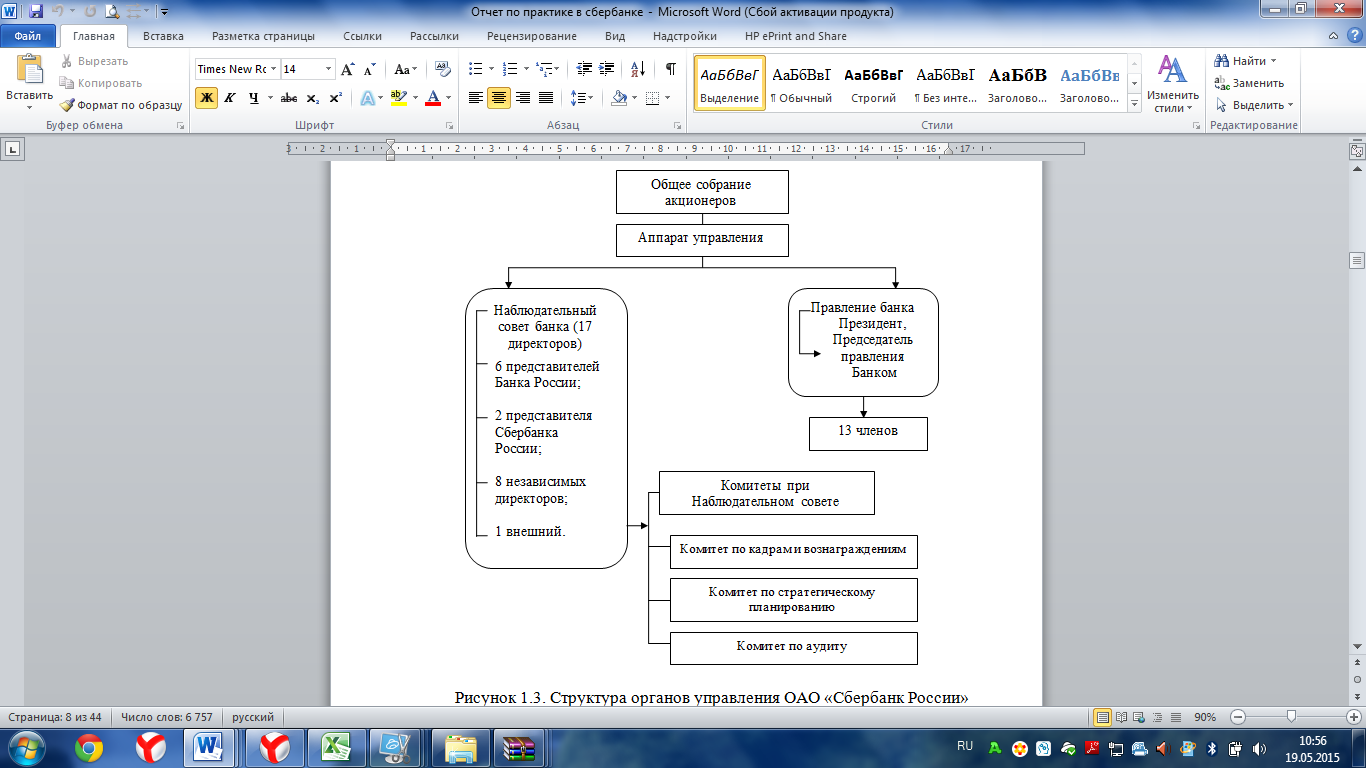
Task: Open the Файл tab
Action: pos(28,36)
